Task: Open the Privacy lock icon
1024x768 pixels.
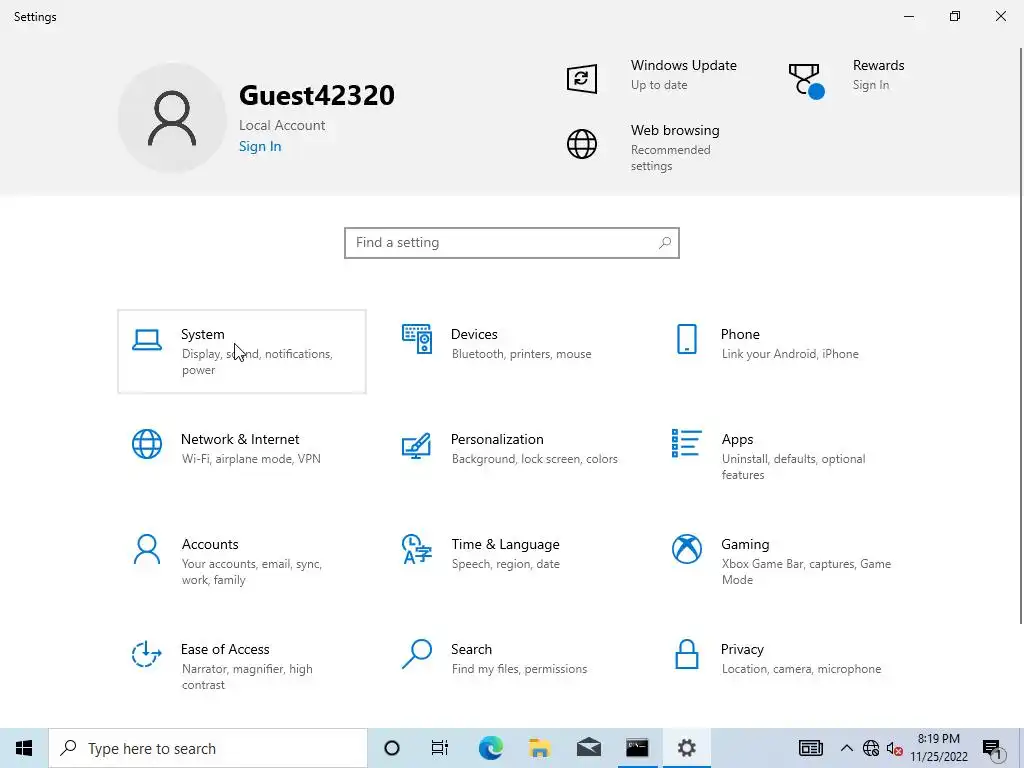Action: click(686, 654)
